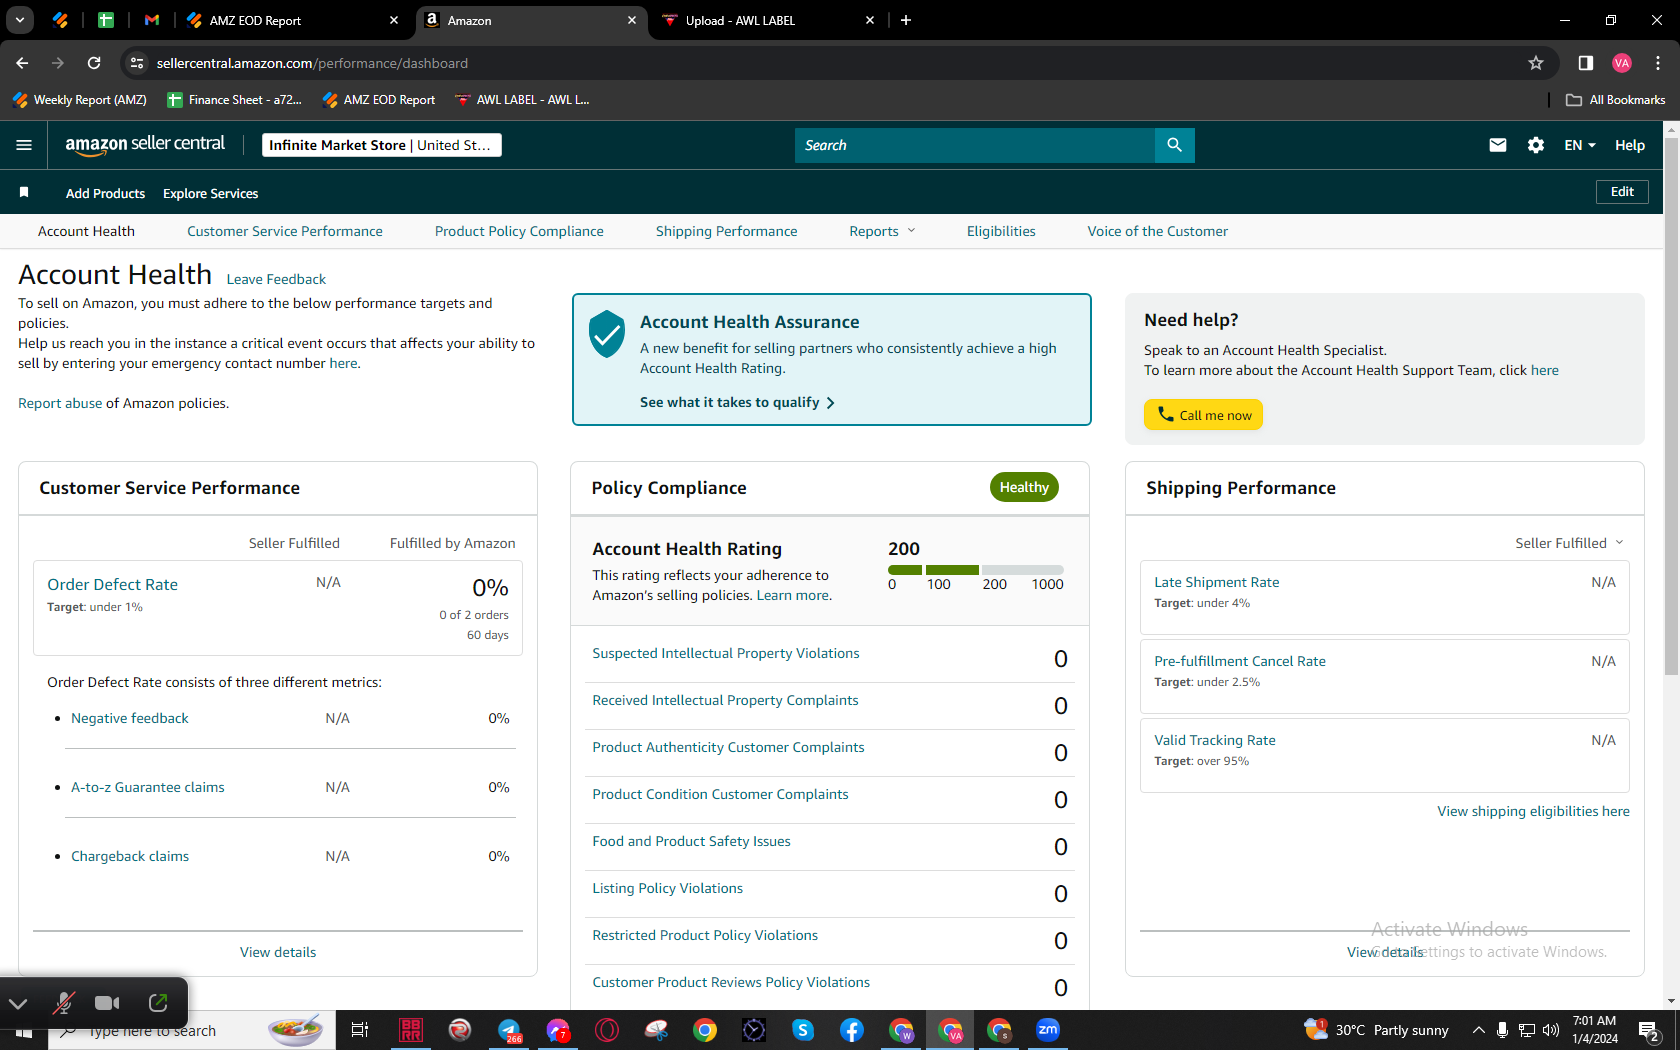Open Facebook from the taskbar
The width and height of the screenshot is (1680, 1050).
click(852, 1030)
